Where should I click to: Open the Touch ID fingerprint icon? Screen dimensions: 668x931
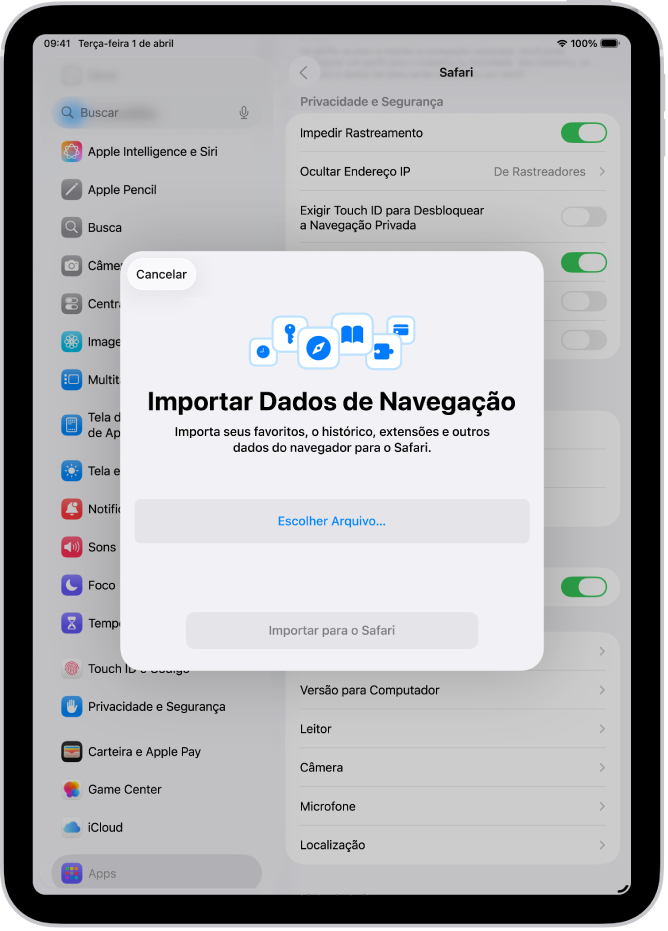[x=71, y=669]
